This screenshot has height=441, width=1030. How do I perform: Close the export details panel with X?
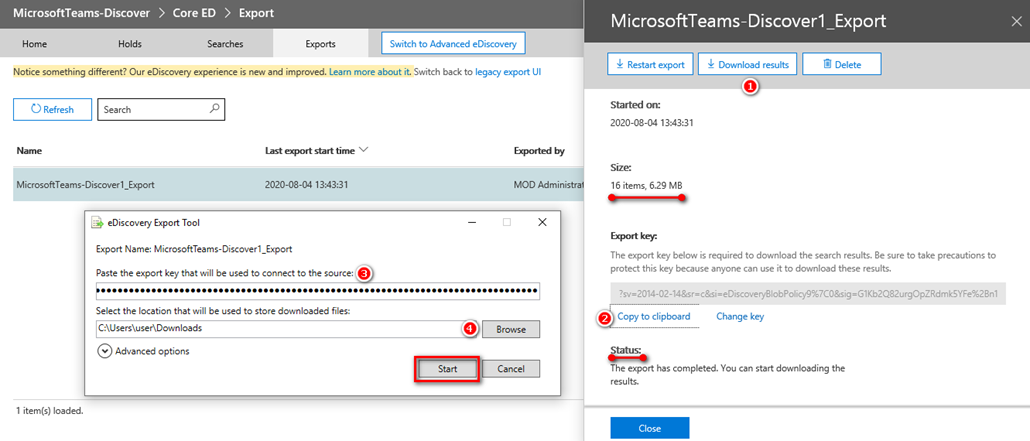coord(1016,21)
